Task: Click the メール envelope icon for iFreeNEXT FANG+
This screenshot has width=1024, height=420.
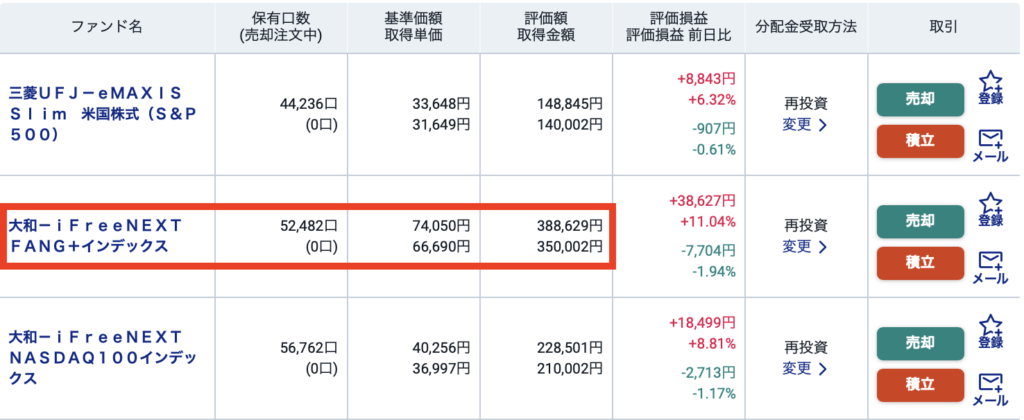Action: pos(990,266)
